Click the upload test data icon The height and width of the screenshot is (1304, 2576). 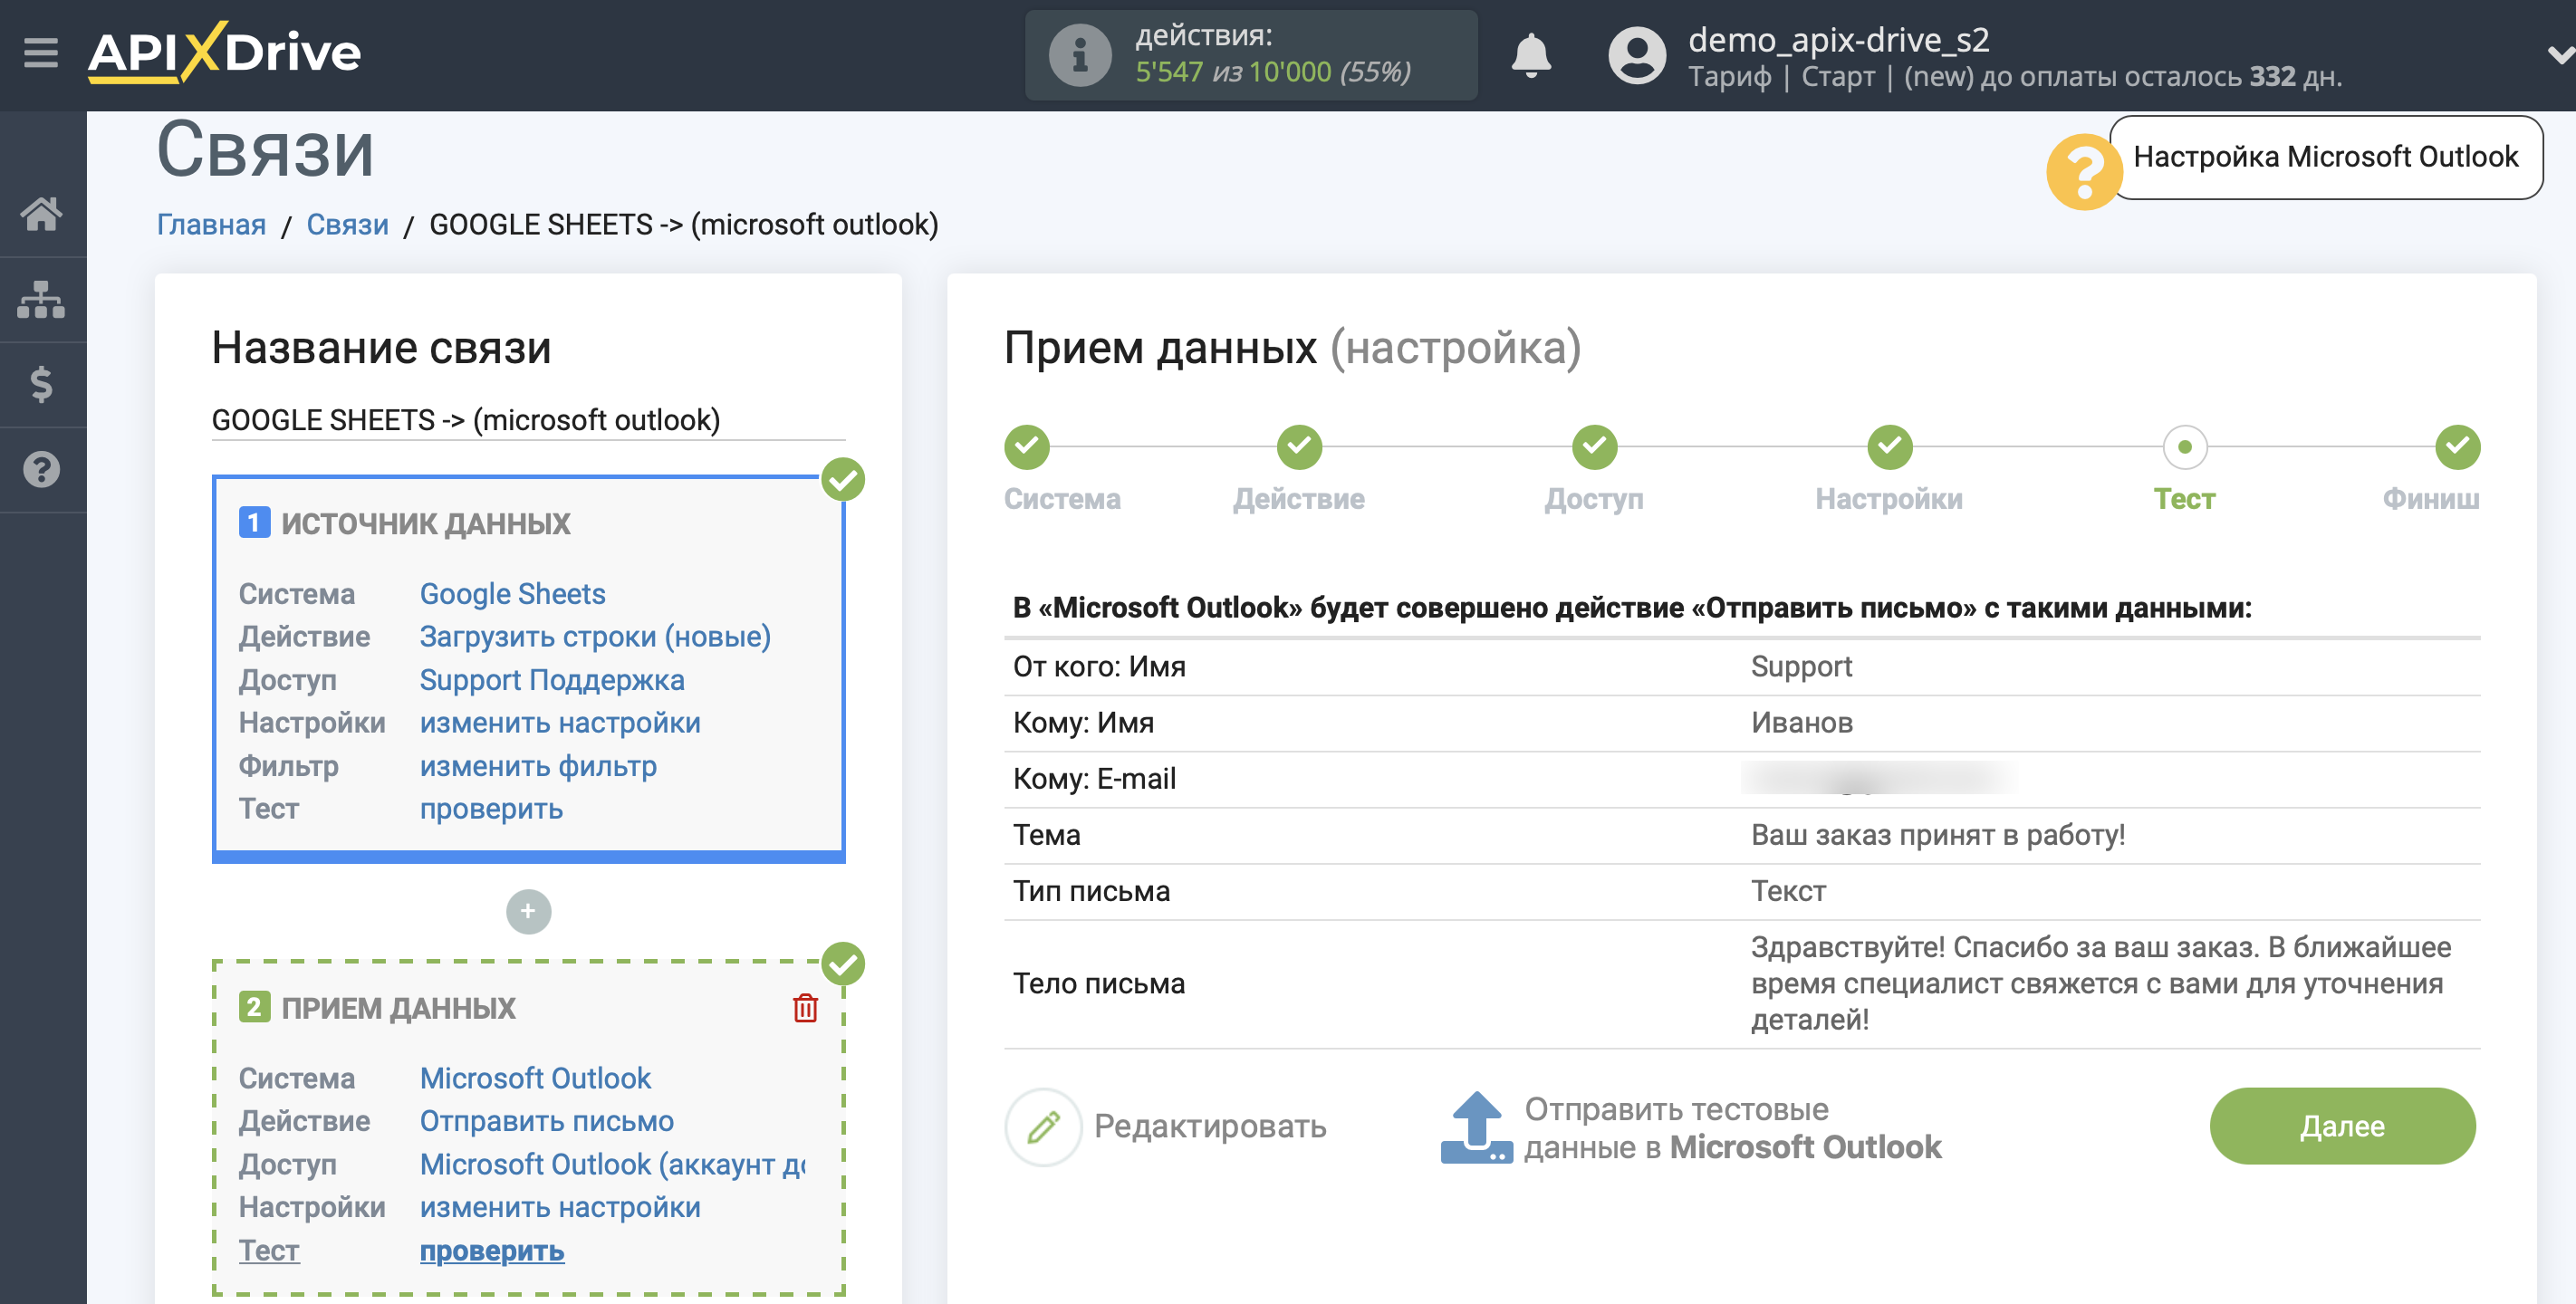(x=1476, y=1127)
